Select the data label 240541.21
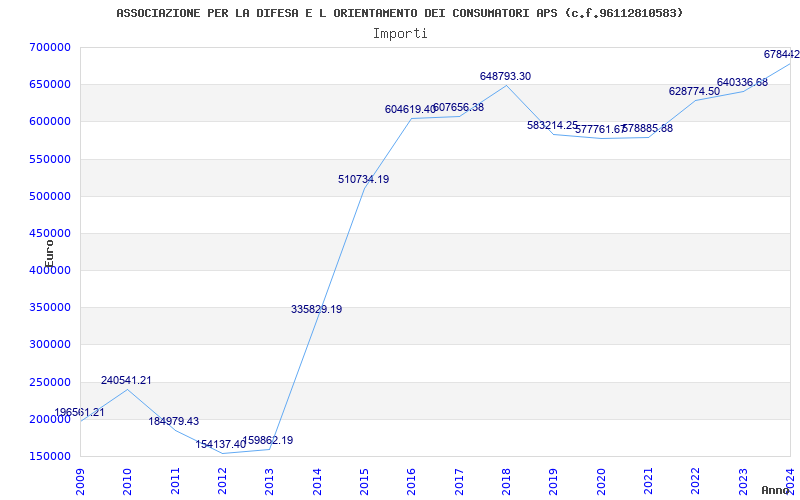Screen dimensions: 800x500 (x=126, y=380)
